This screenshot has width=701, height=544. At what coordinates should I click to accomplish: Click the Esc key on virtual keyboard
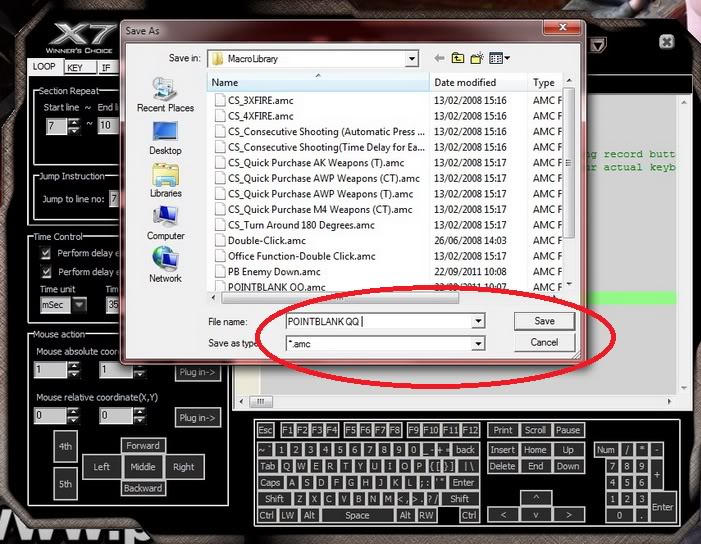[265, 430]
